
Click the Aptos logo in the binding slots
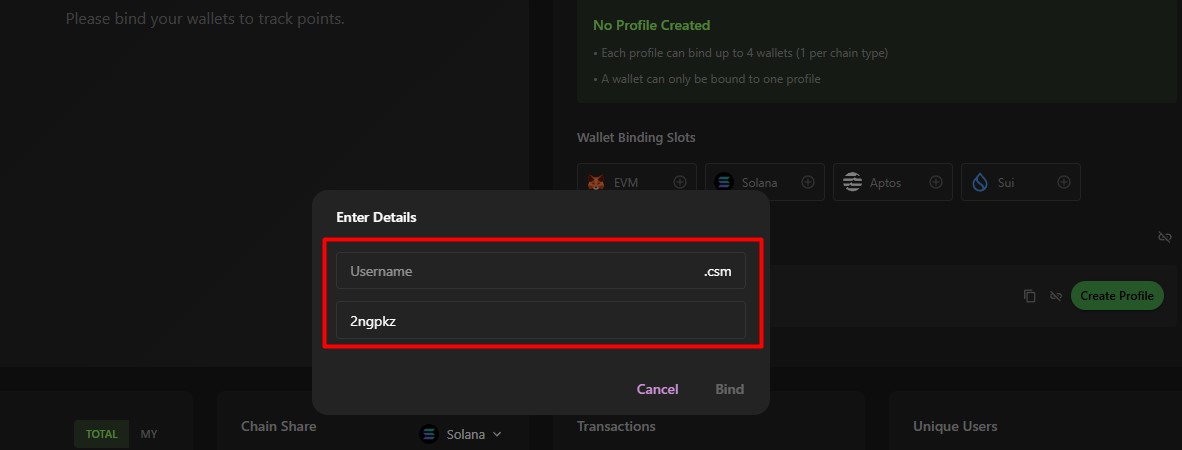(852, 182)
